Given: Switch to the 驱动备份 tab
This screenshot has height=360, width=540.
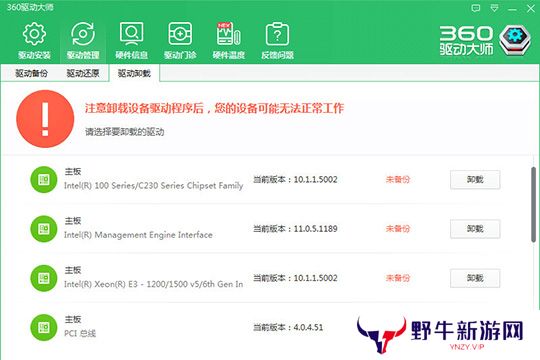Looking at the screenshot, I should [x=31, y=73].
